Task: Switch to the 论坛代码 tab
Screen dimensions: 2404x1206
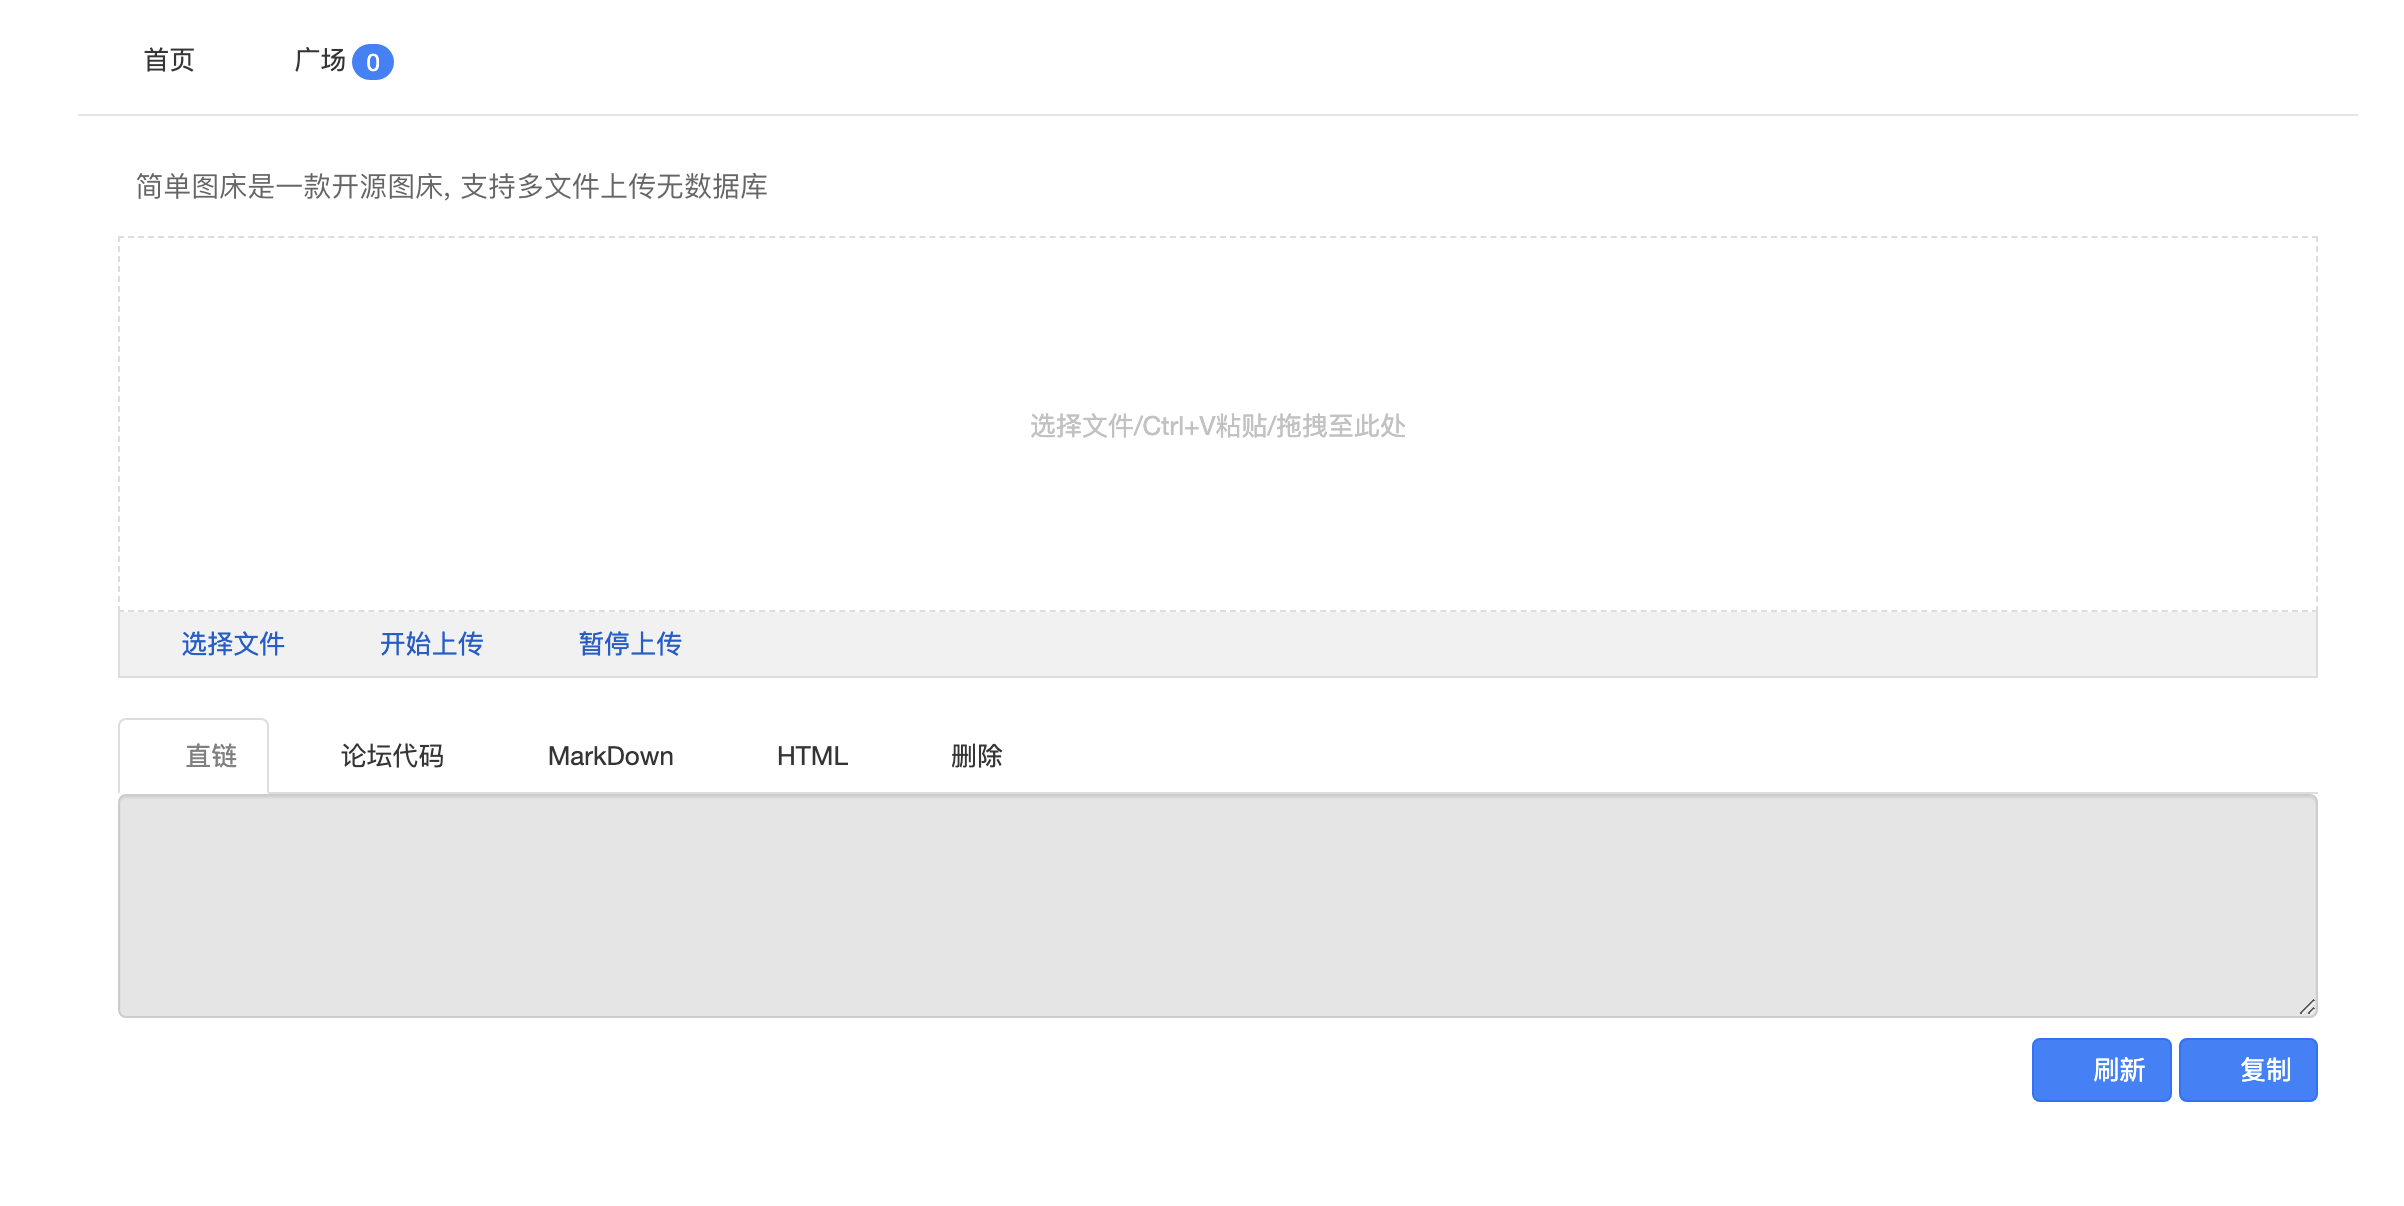Action: click(x=392, y=756)
